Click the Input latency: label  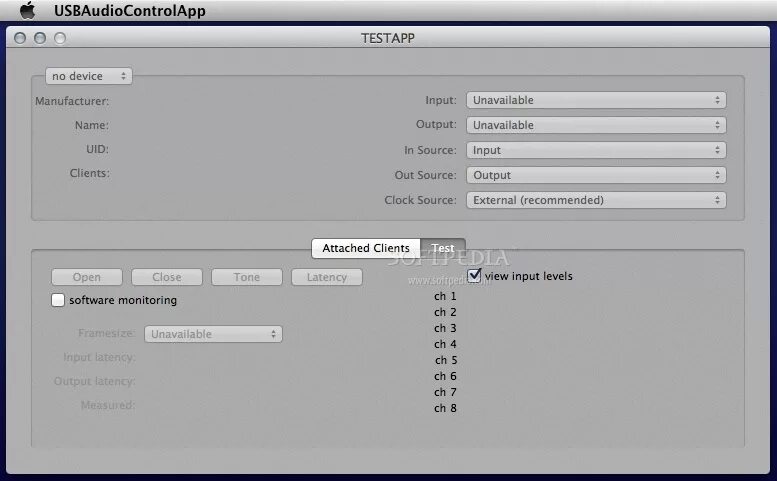[99, 357]
